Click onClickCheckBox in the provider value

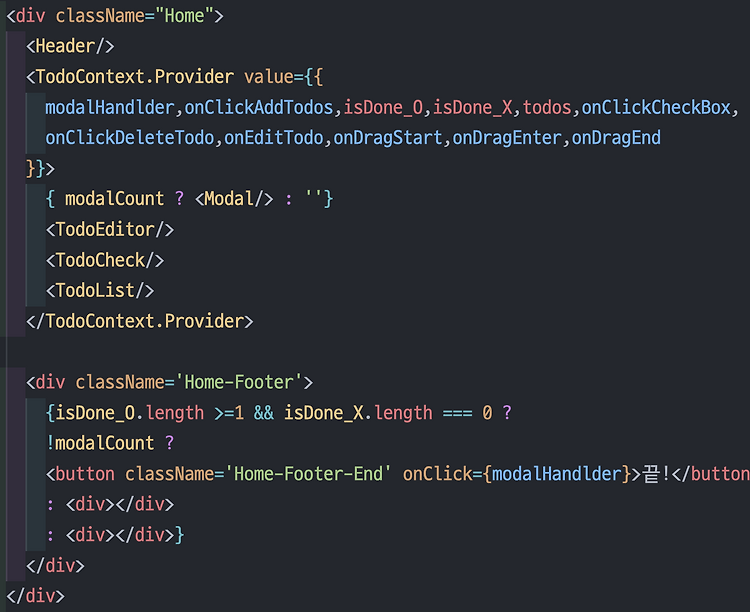point(656,108)
